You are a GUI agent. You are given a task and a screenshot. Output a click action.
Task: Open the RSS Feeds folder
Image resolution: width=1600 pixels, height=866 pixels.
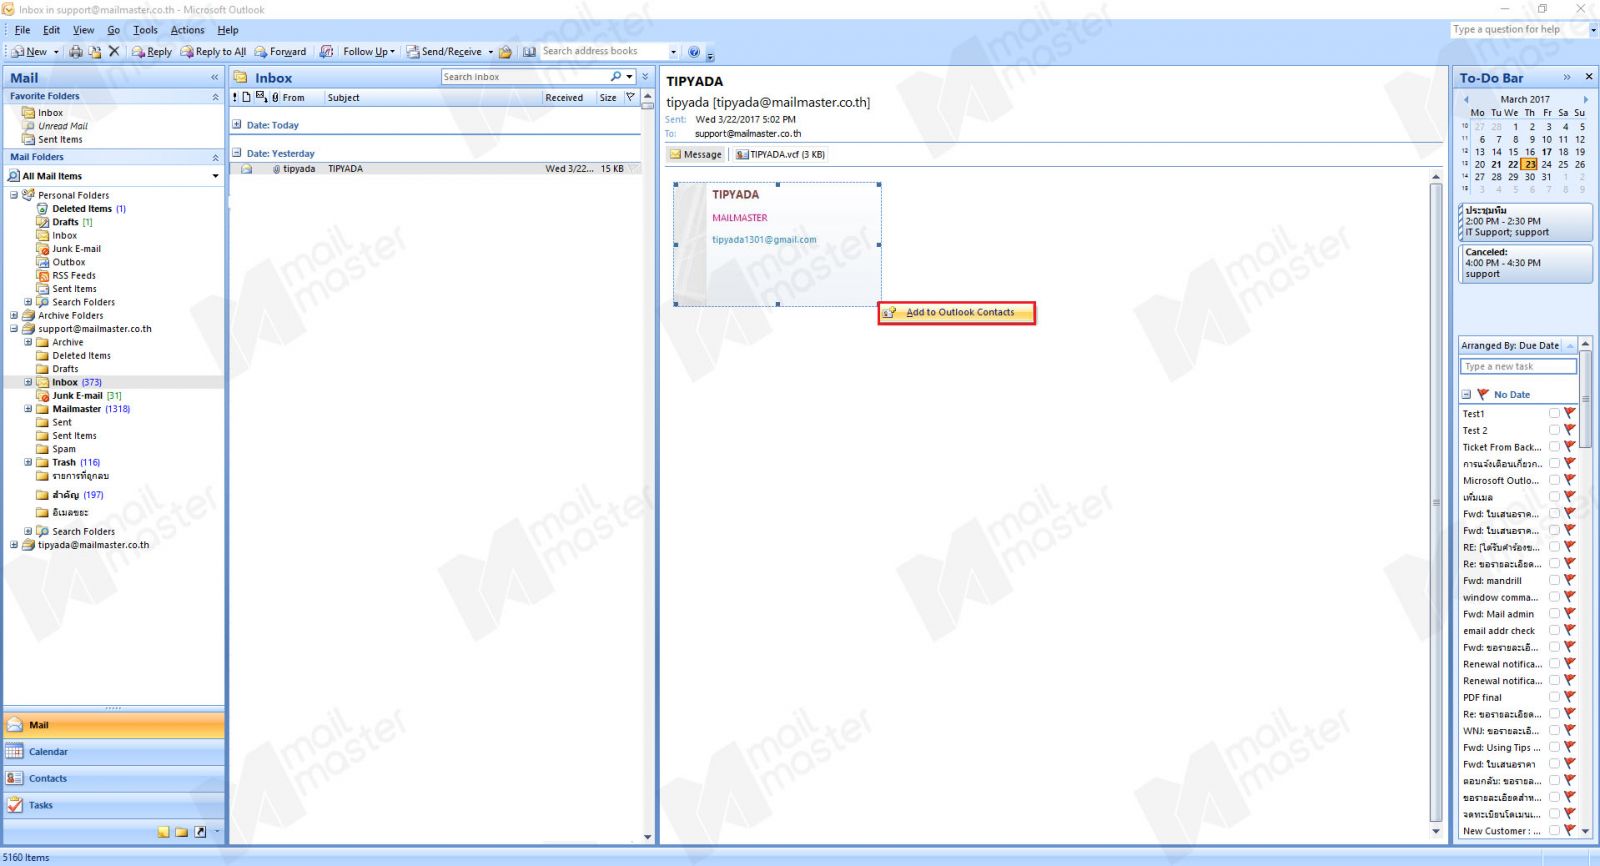click(x=74, y=276)
